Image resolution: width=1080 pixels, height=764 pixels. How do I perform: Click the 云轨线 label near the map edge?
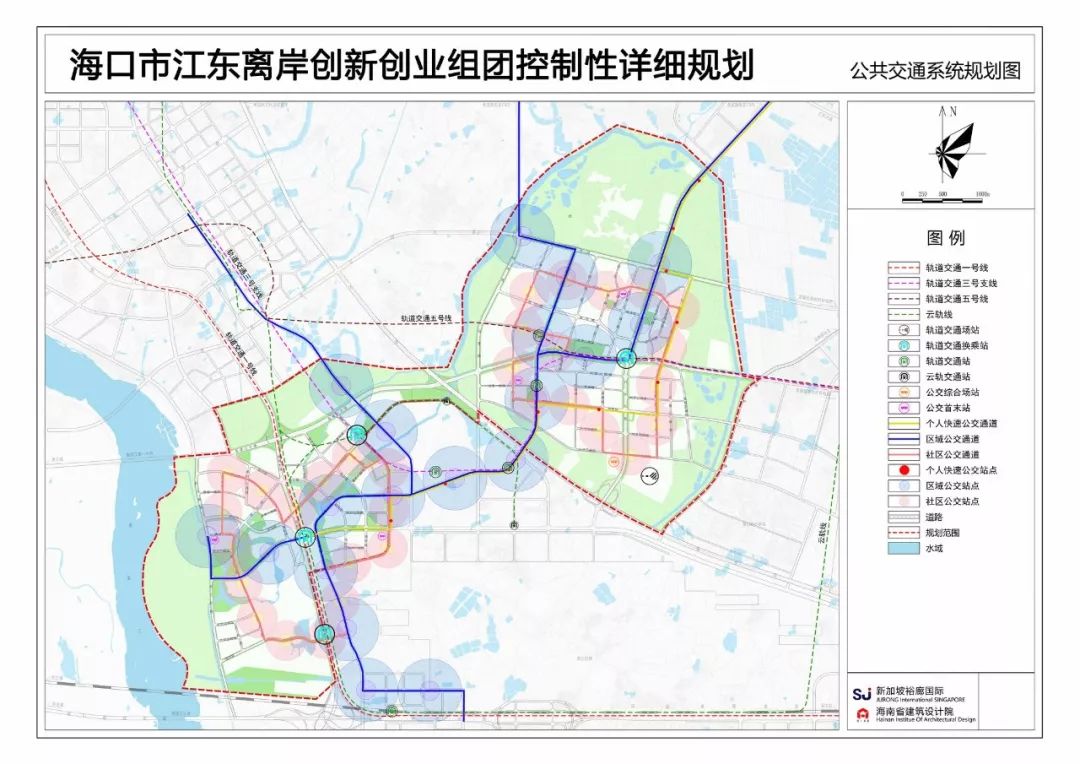[820, 530]
